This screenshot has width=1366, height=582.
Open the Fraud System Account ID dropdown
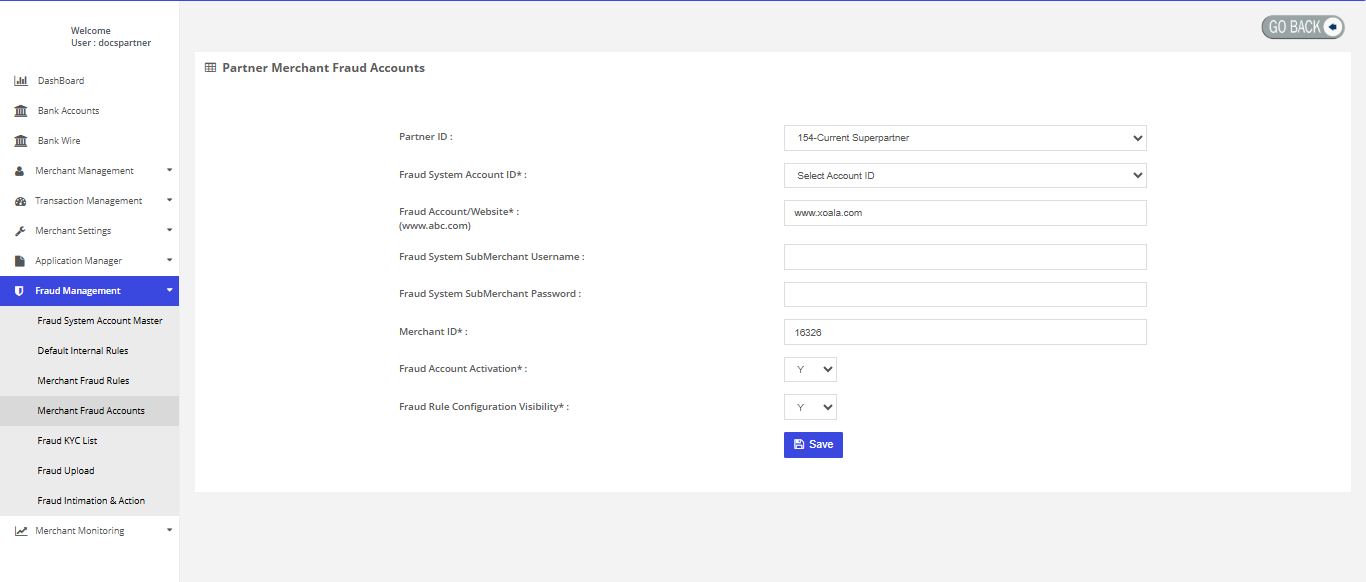pos(964,176)
